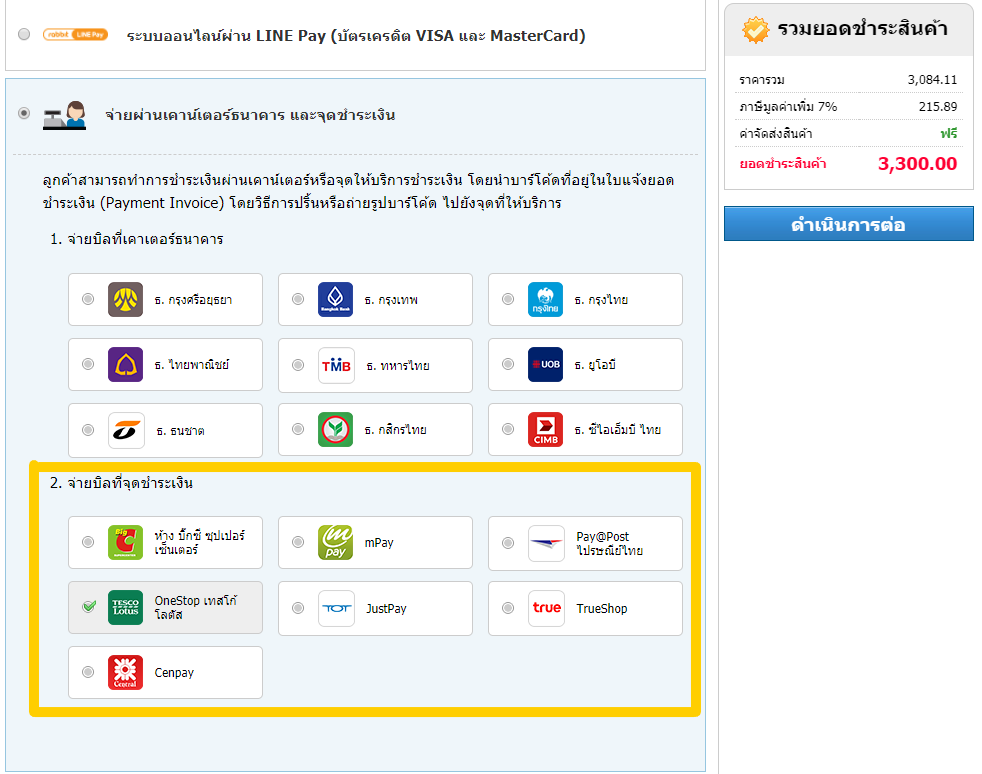Click the ธ. กสิกรไทย bank label
Image resolution: width=982 pixels, height=774 pixels.
(395, 430)
